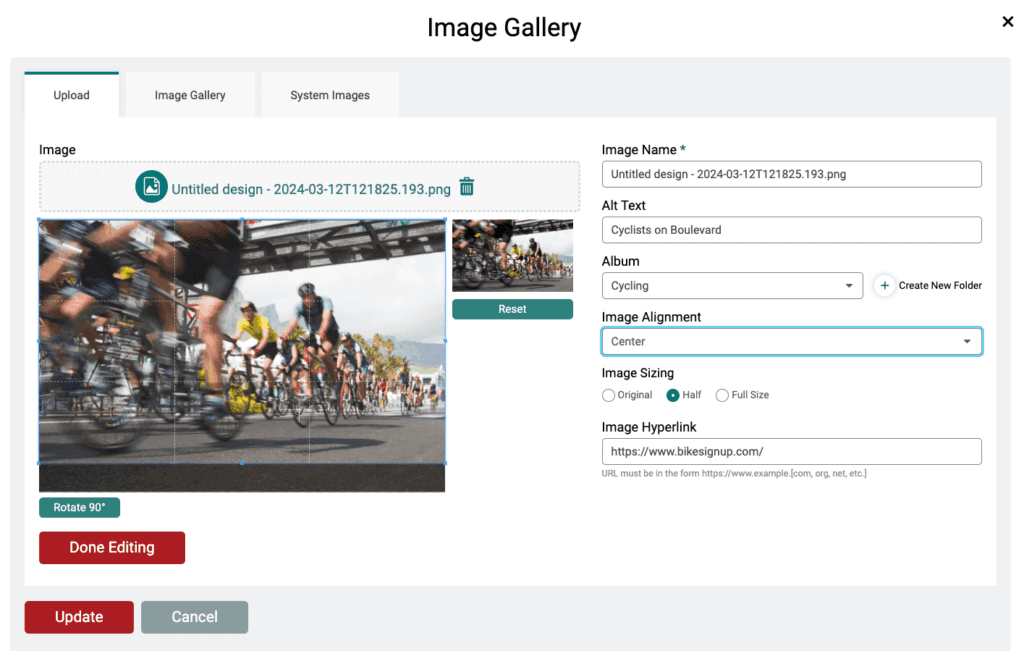
Task: Click the Image Hyperlink URL field
Action: point(791,452)
